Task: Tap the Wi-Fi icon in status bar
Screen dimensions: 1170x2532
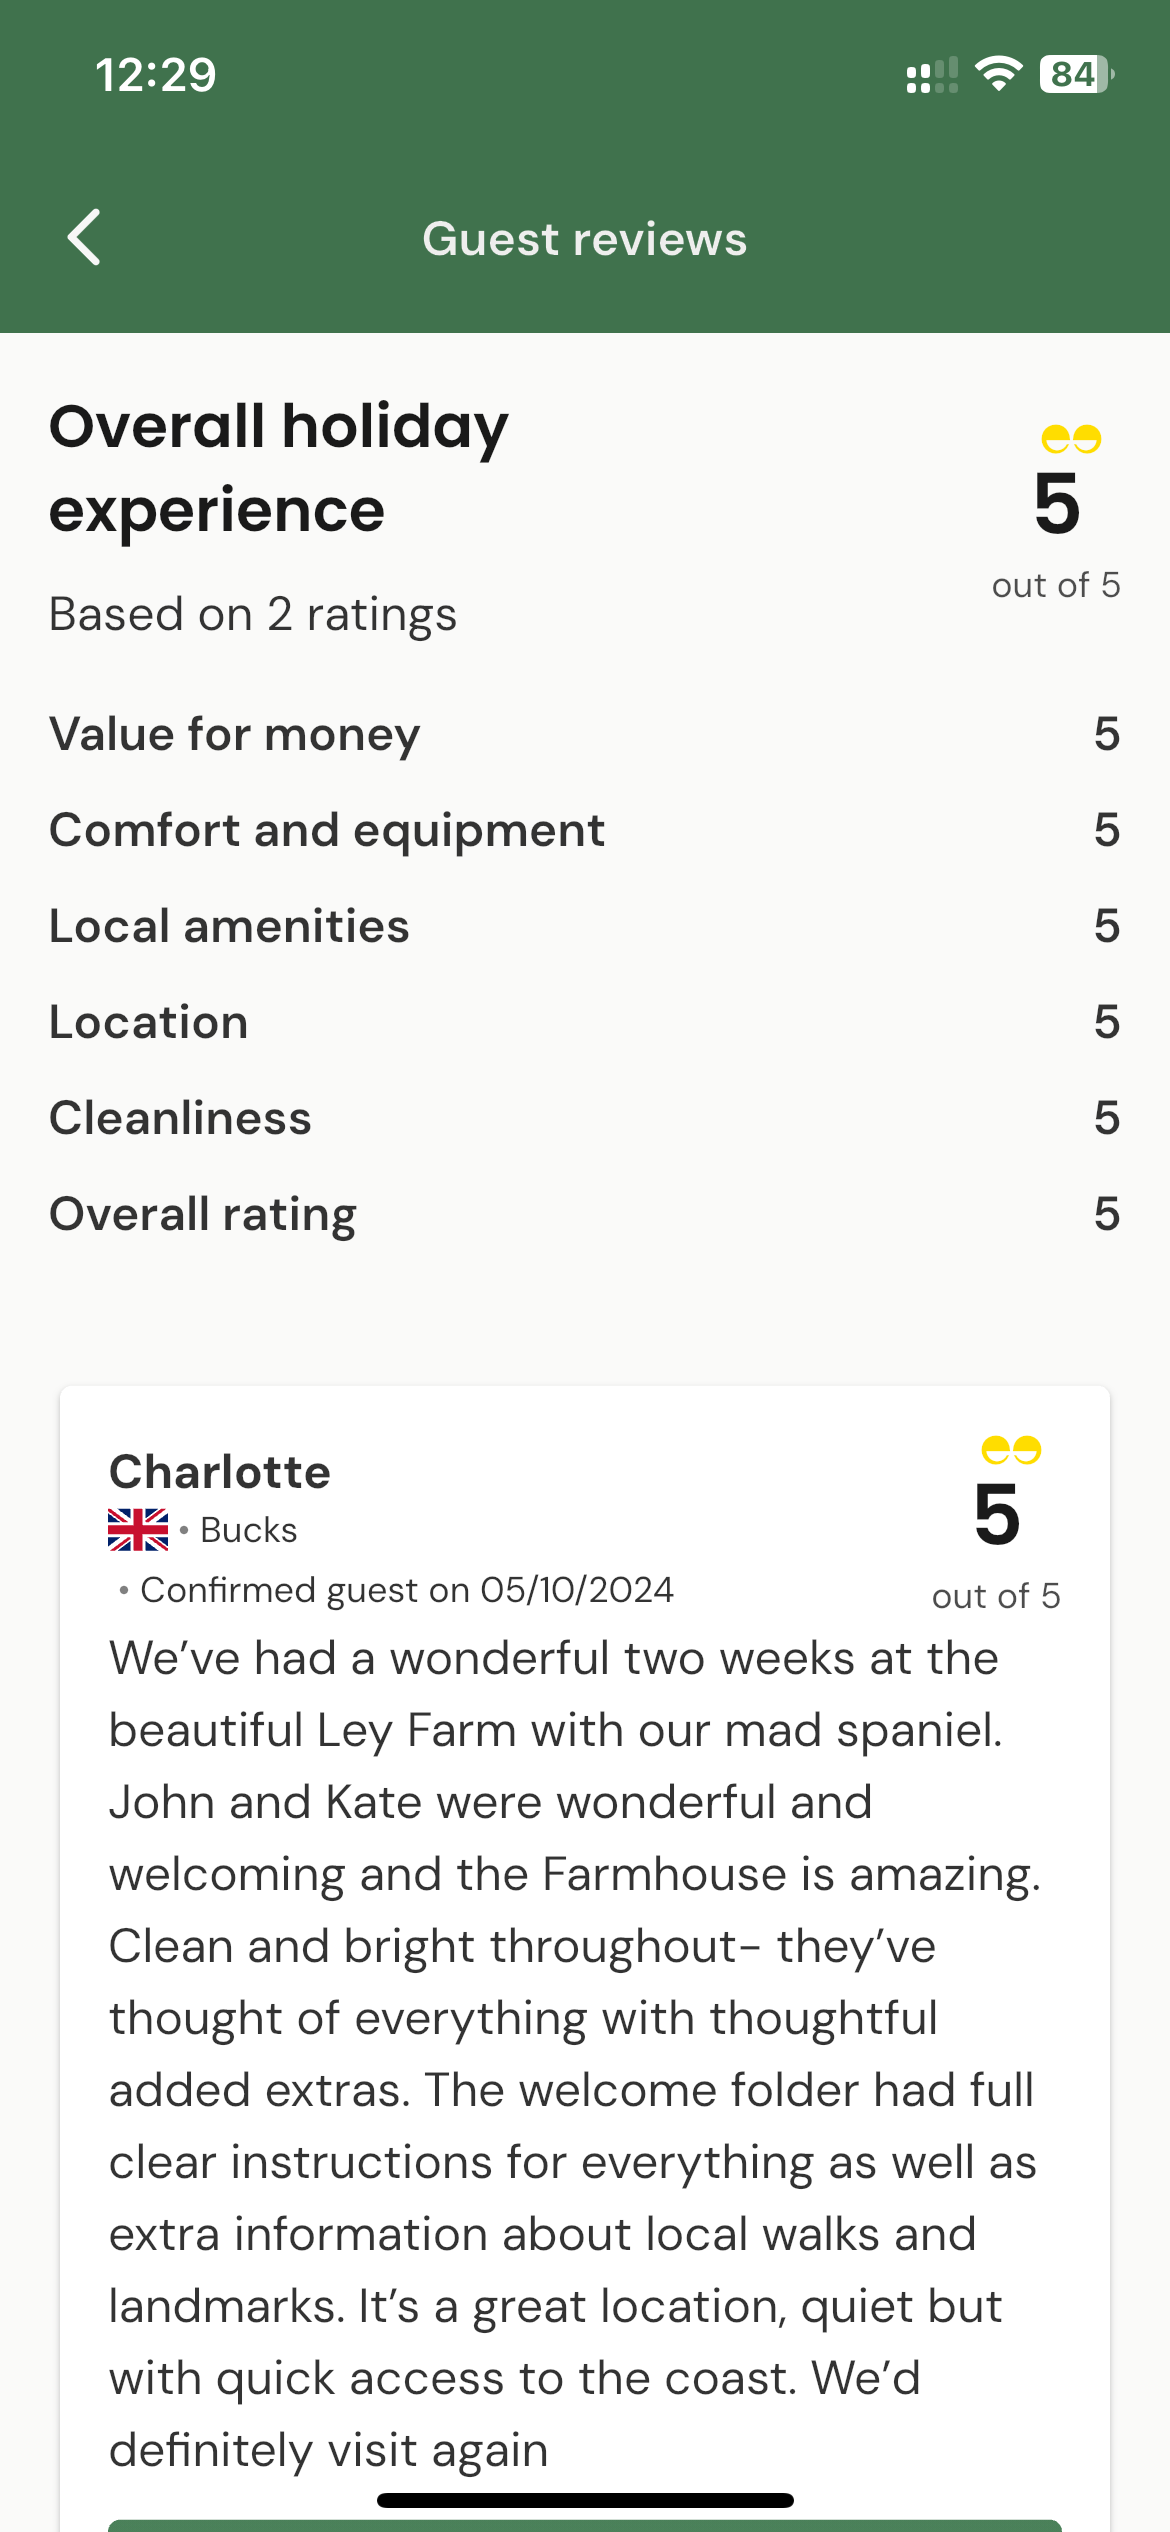Action: point(998,74)
